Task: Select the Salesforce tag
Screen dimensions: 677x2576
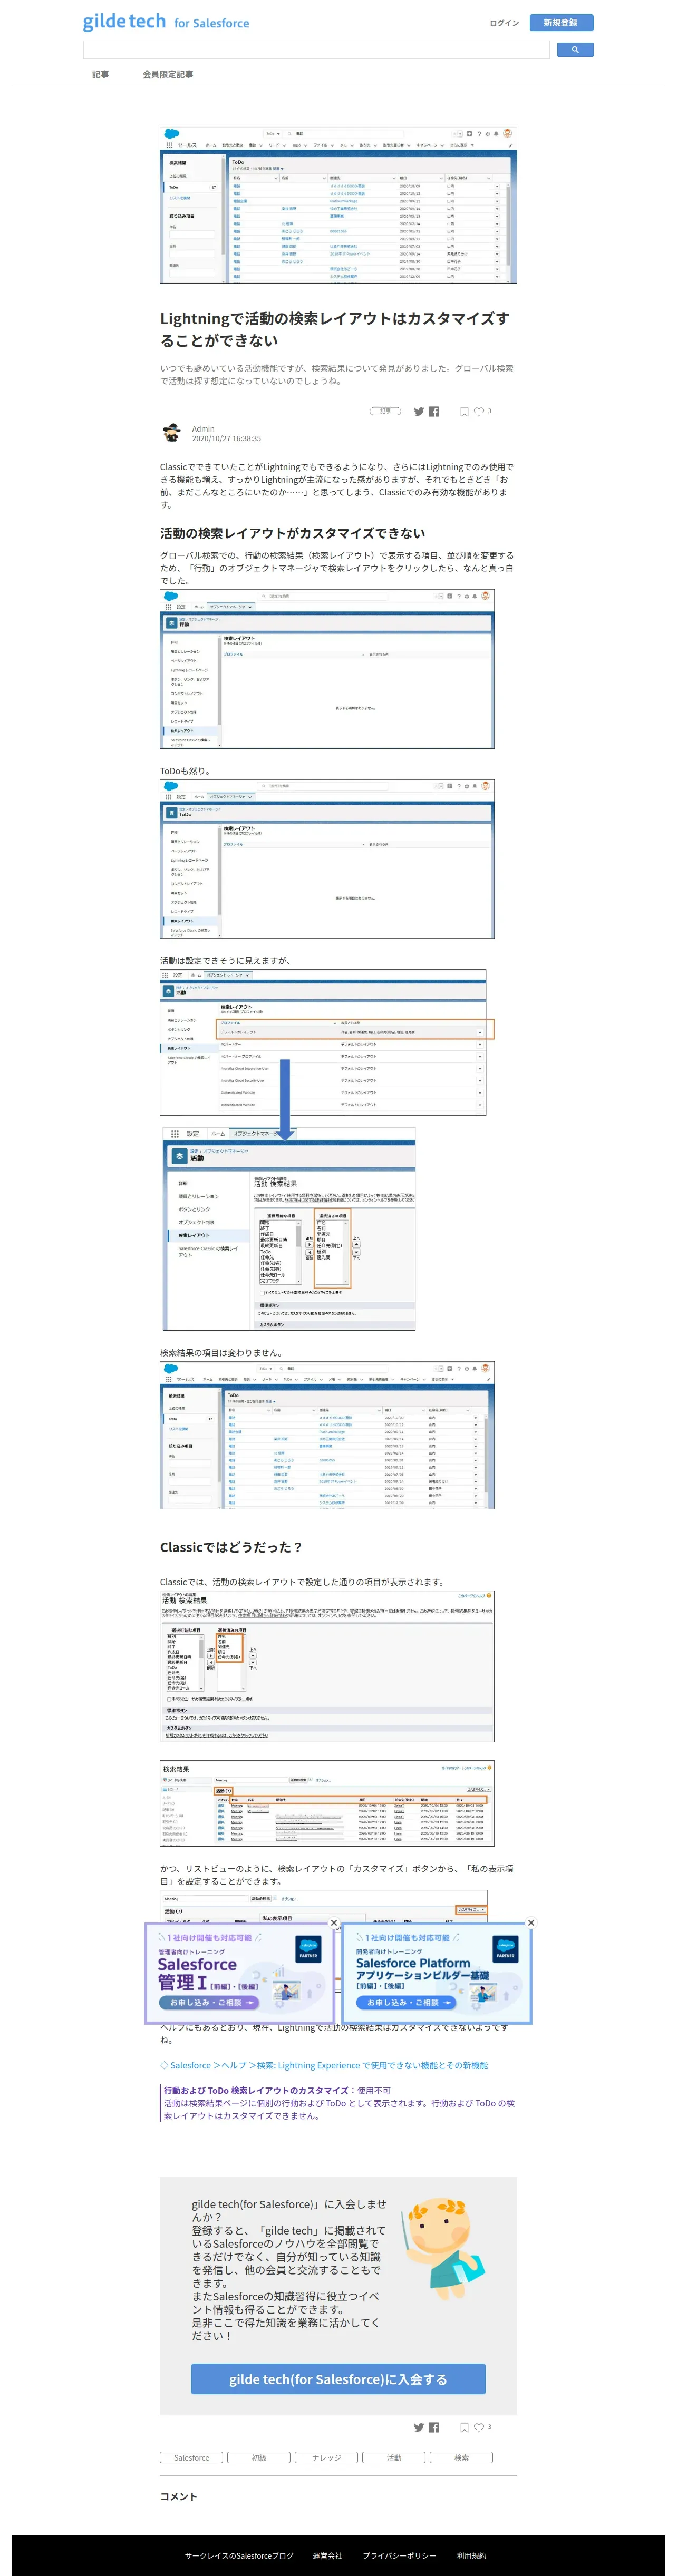Action: point(192,2457)
